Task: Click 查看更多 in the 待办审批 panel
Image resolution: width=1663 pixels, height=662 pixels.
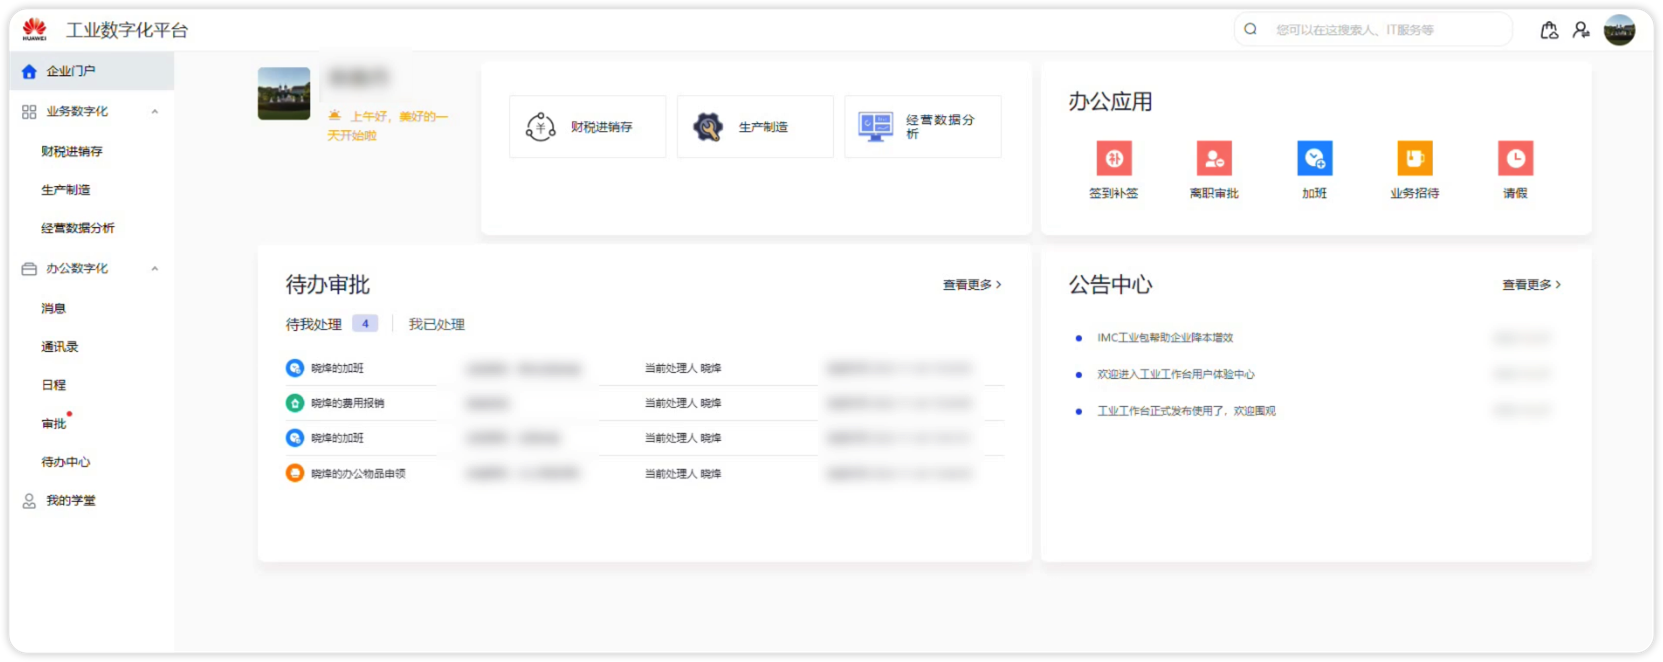Action: [971, 285]
